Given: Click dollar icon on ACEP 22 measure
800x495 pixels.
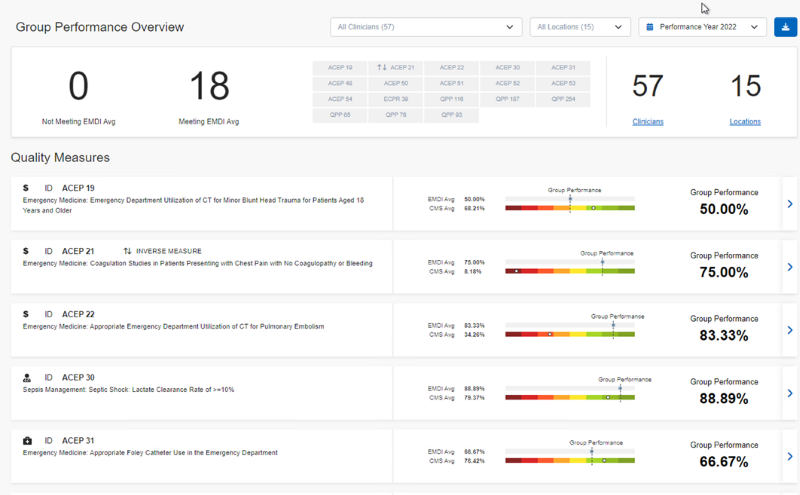Looking at the screenshot, I should coord(26,314).
